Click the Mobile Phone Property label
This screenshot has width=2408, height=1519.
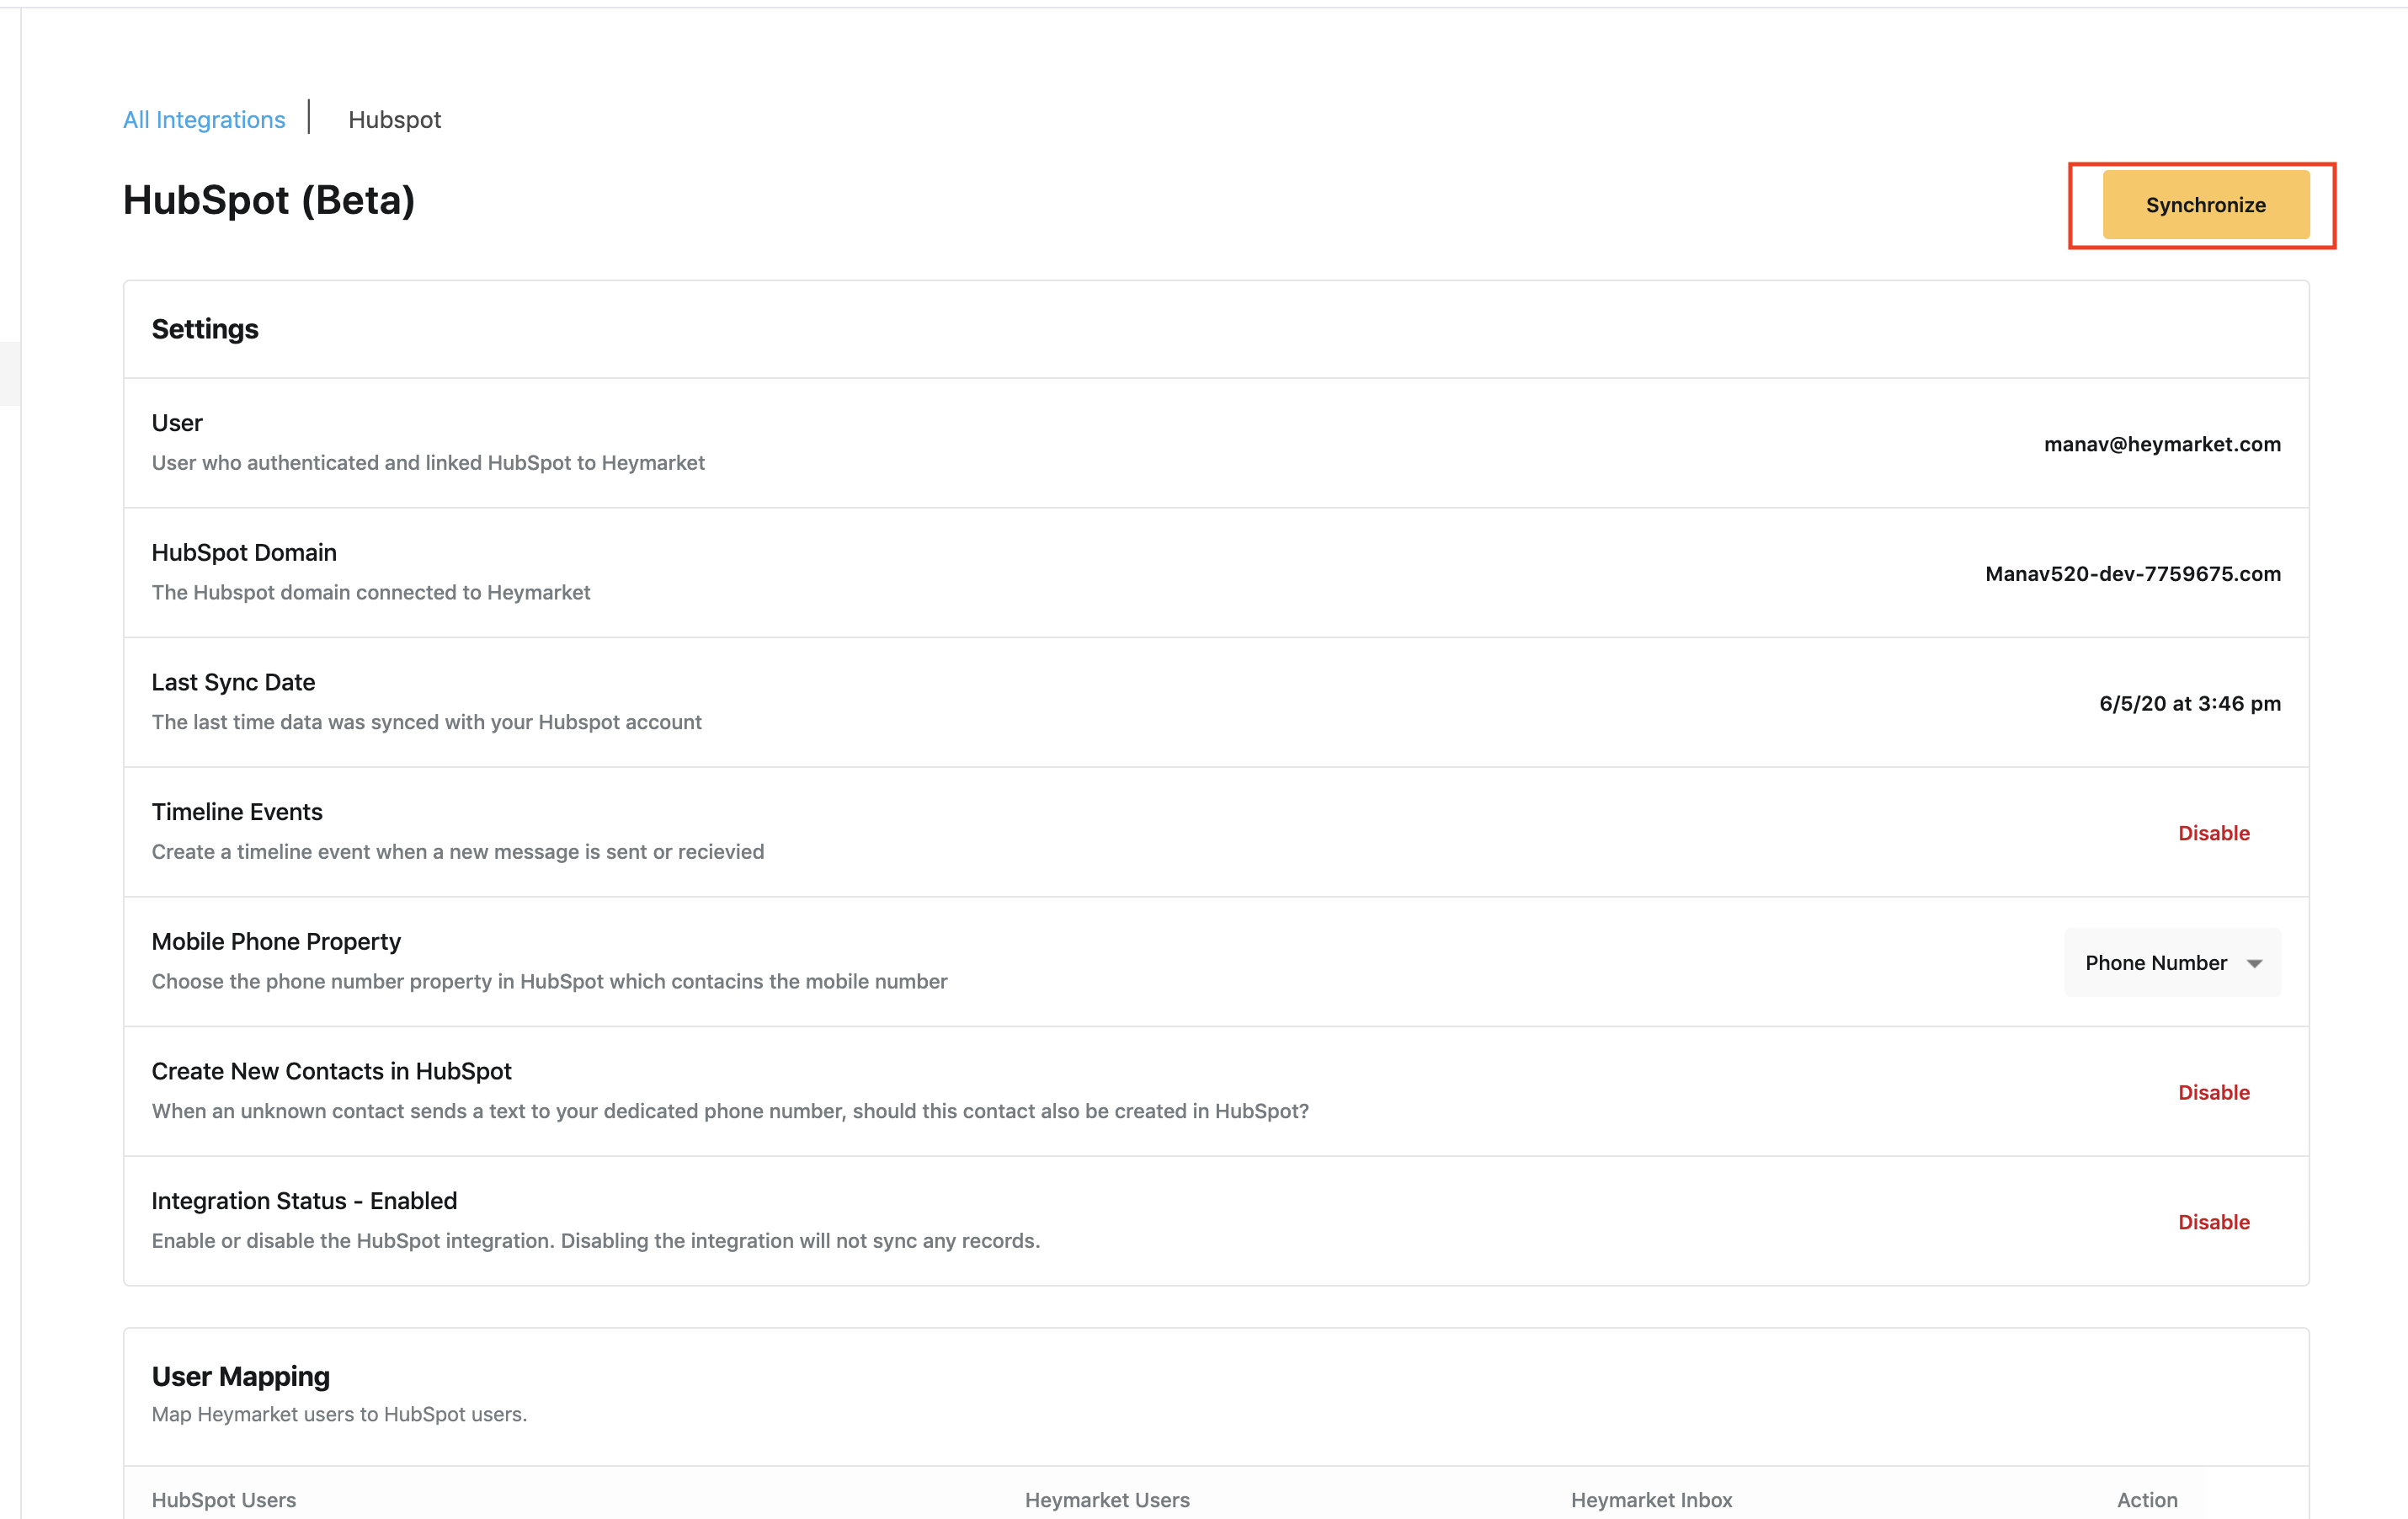pyautogui.click(x=276, y=941)
